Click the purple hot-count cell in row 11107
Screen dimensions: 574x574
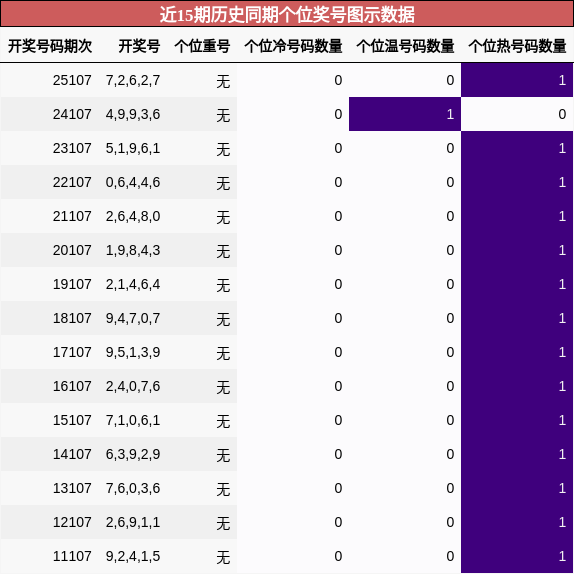tap(517, 557)
